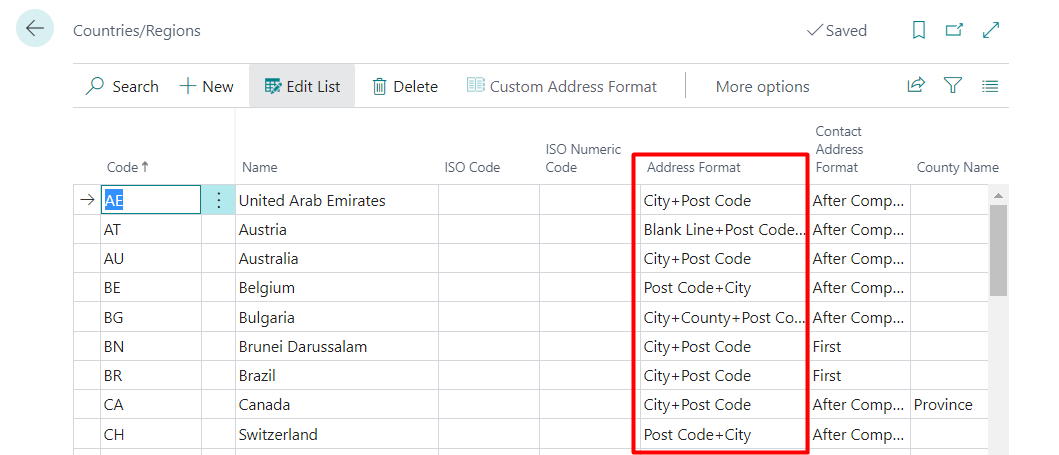1059x455 pixels.
Task: Click the share icon
Action: (x=915, y=86)
